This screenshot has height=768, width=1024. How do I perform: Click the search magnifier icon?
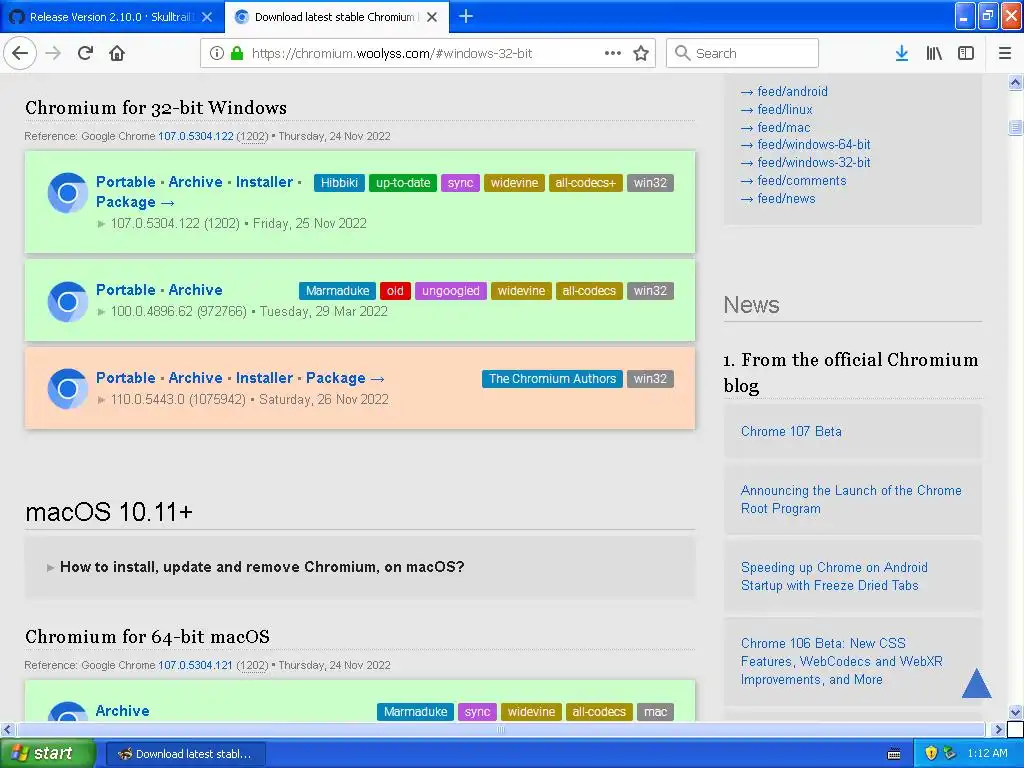click(x=682, y=53)
